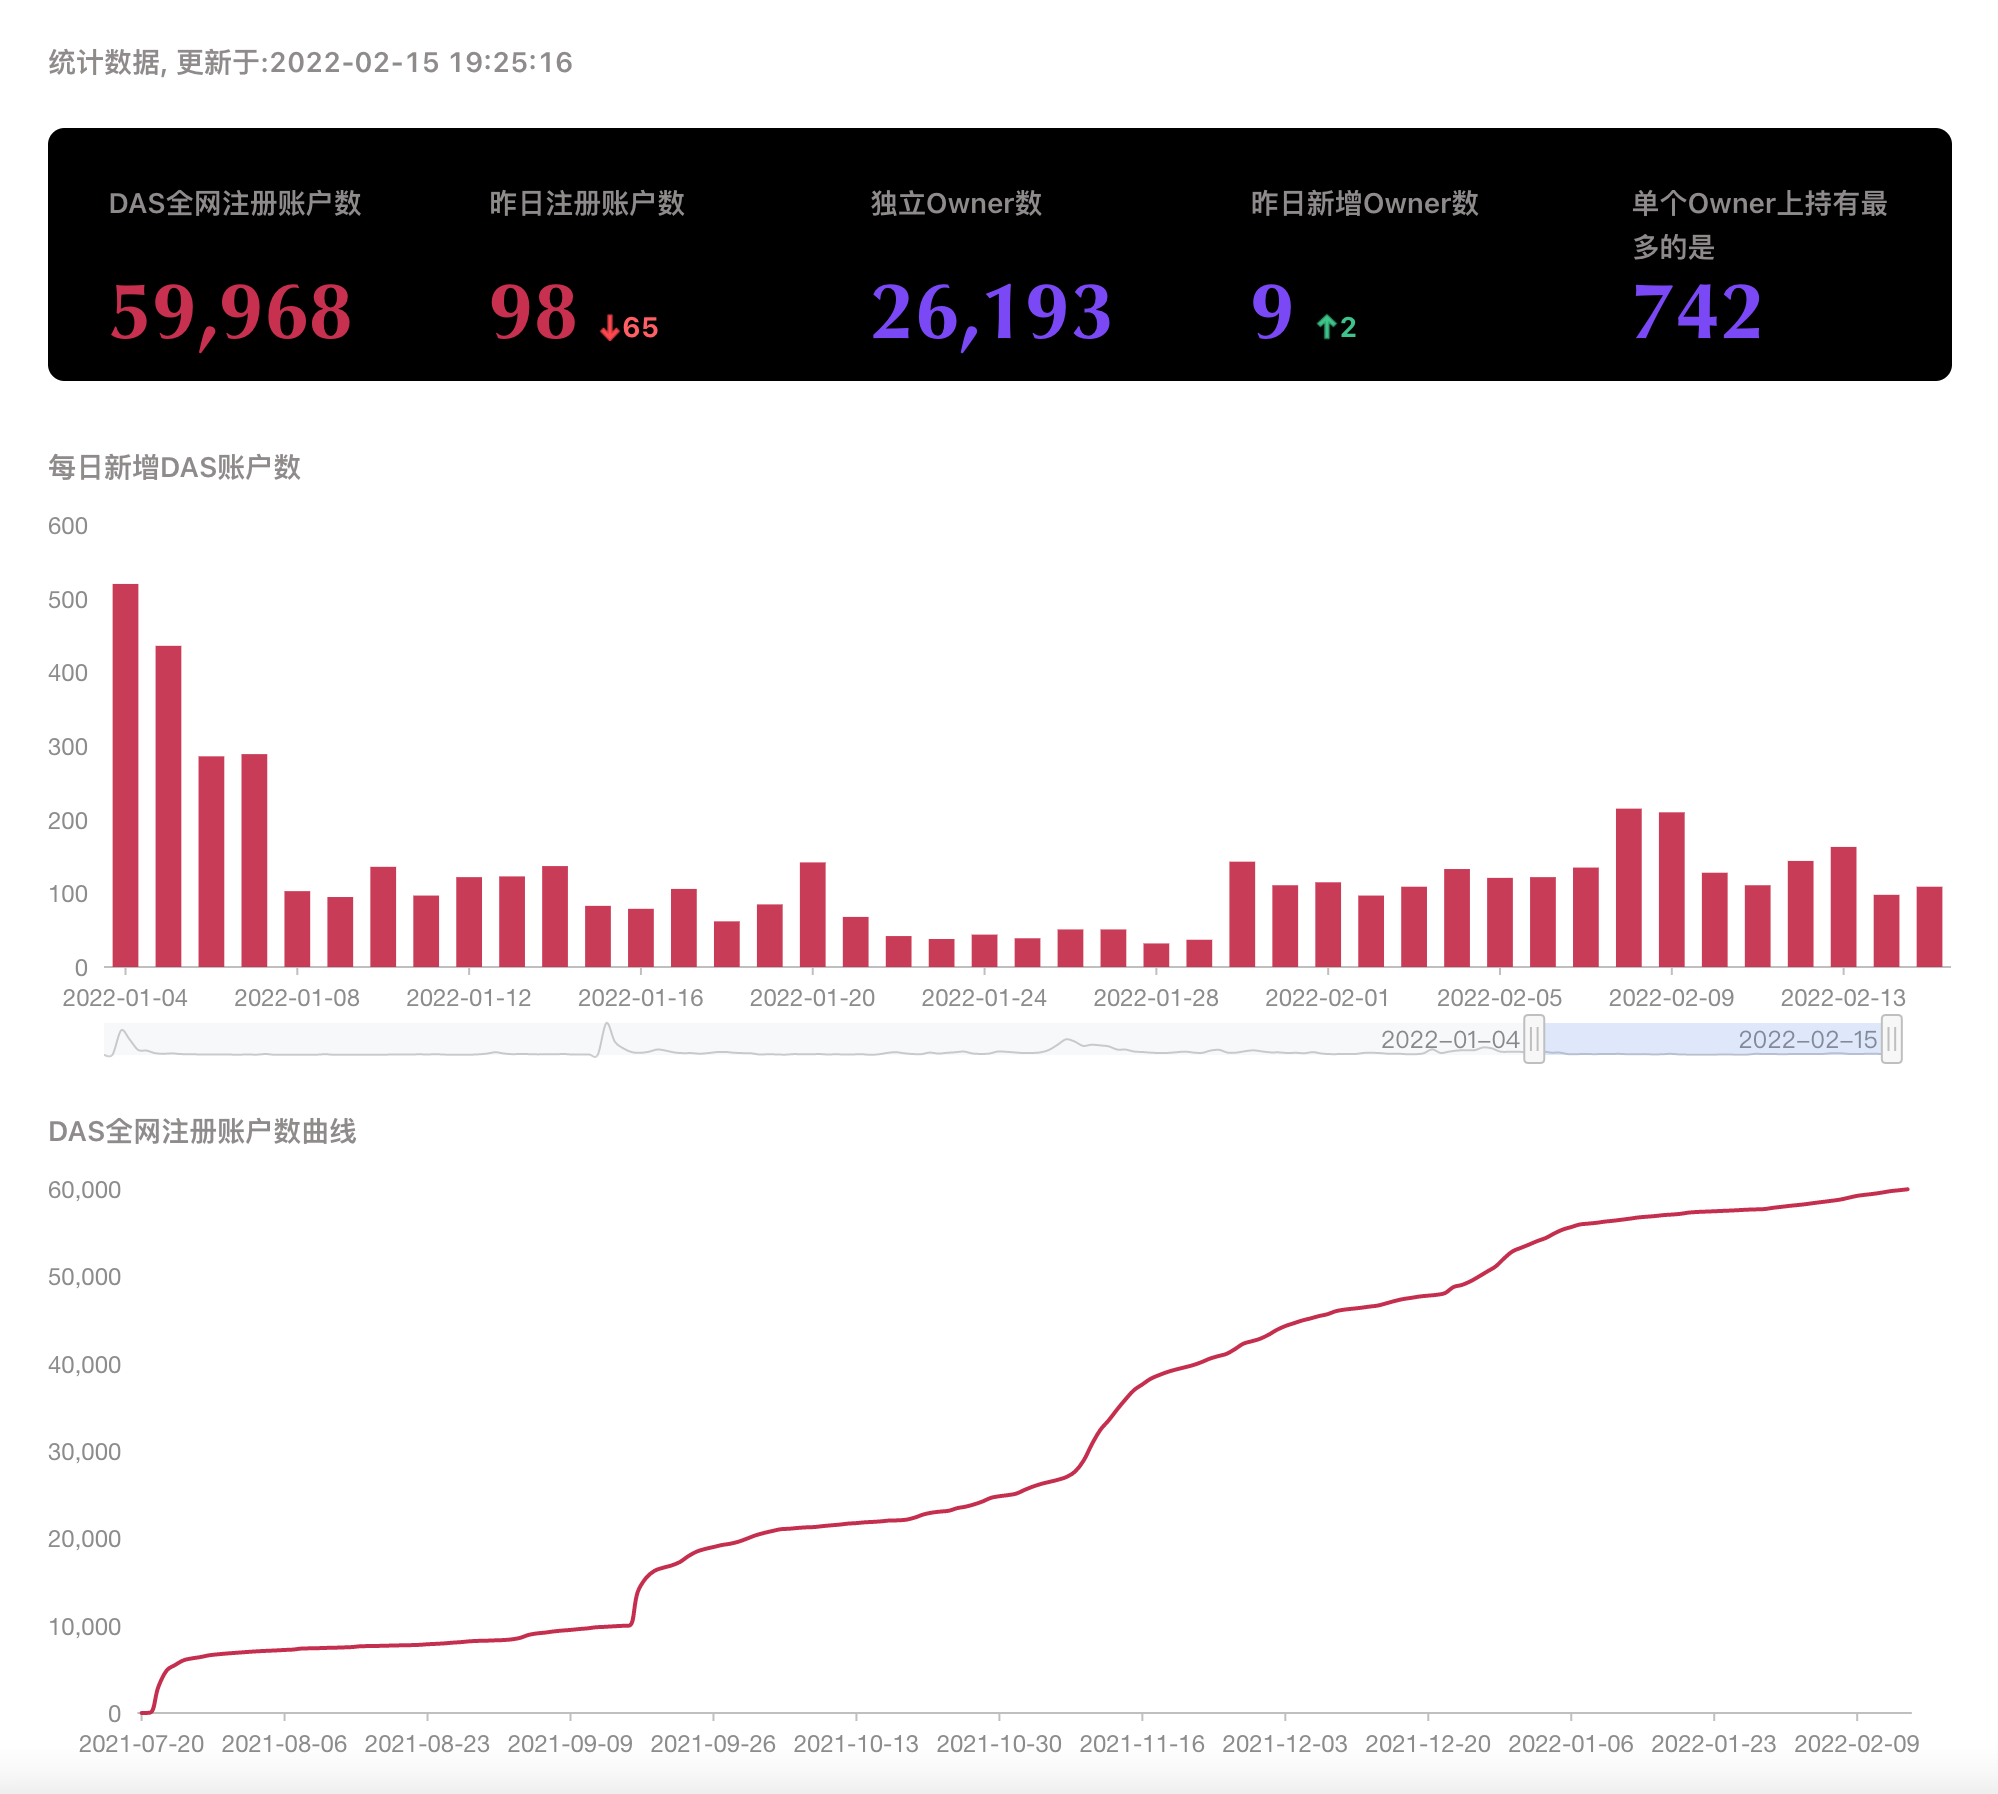Click the largest single Owner holding 742

pyautogui.click(x=1697, y=313)
